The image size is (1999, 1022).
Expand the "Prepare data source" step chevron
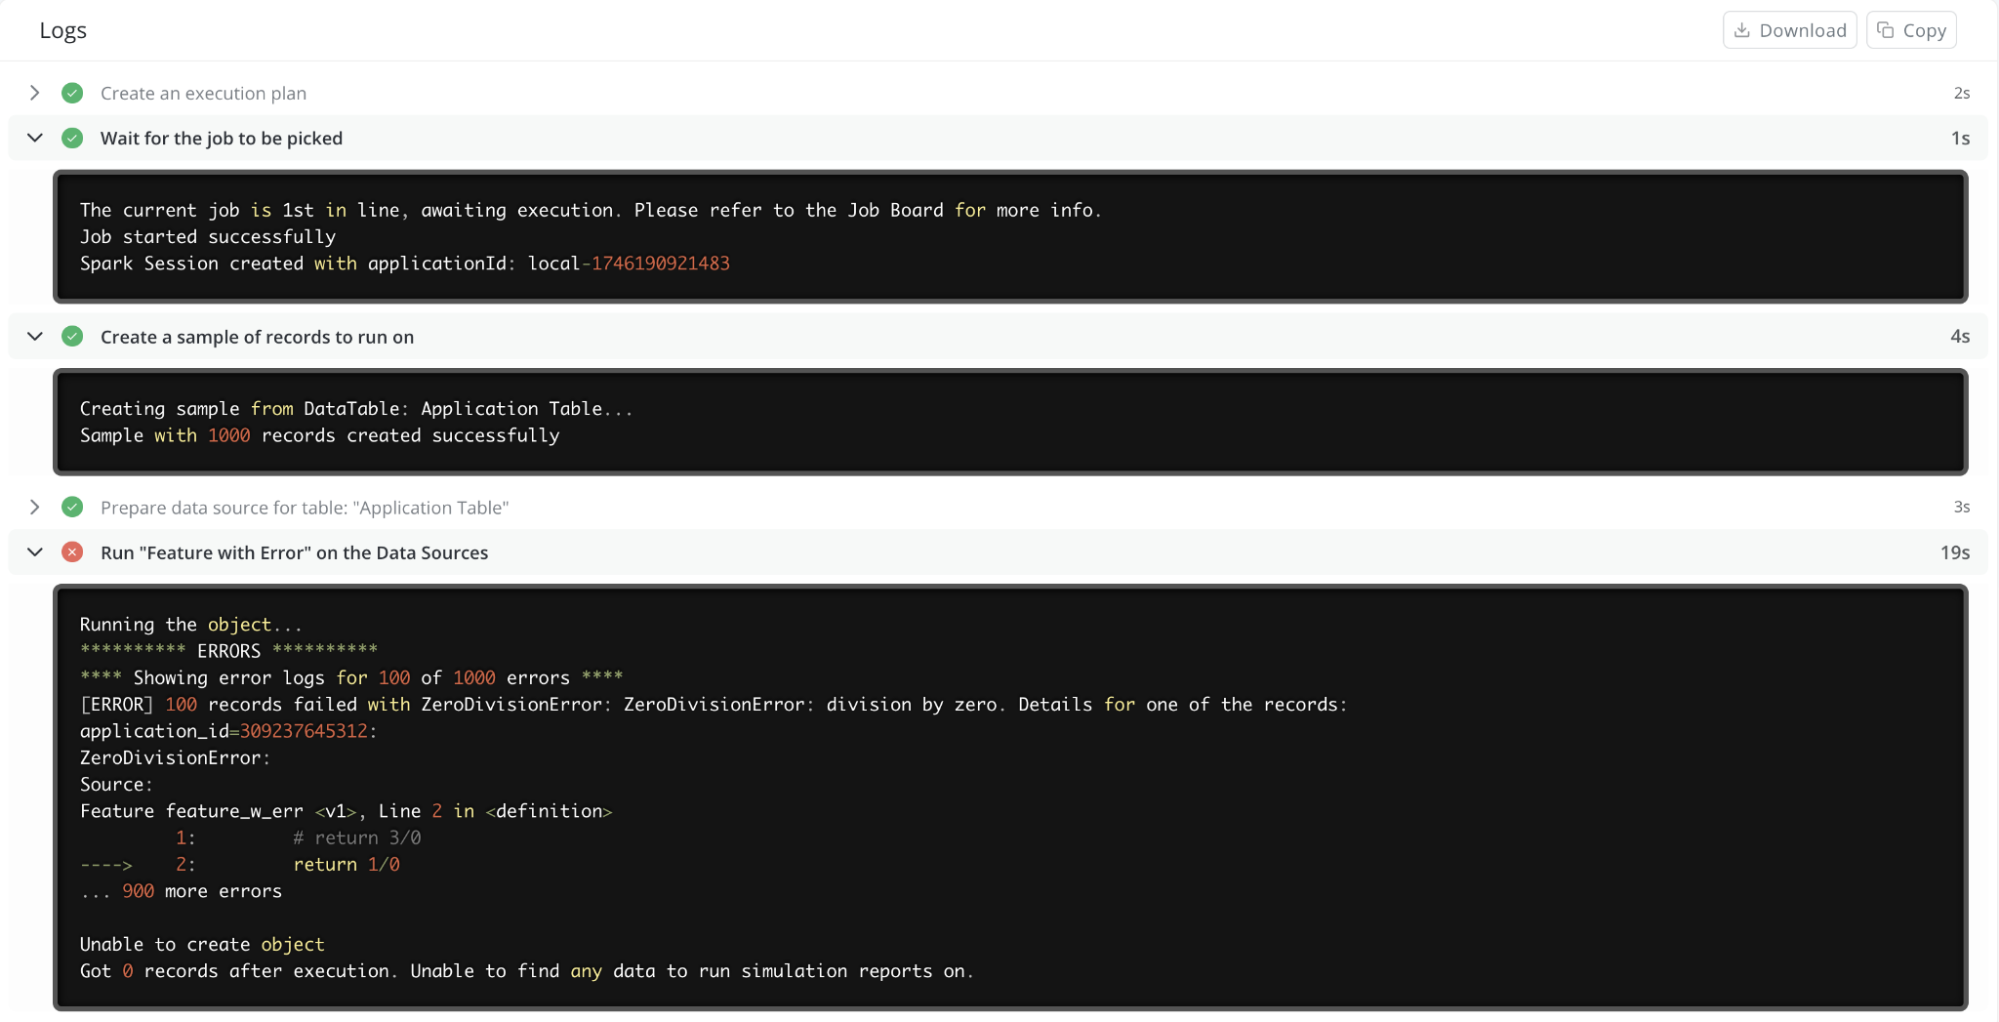(35, 507)
